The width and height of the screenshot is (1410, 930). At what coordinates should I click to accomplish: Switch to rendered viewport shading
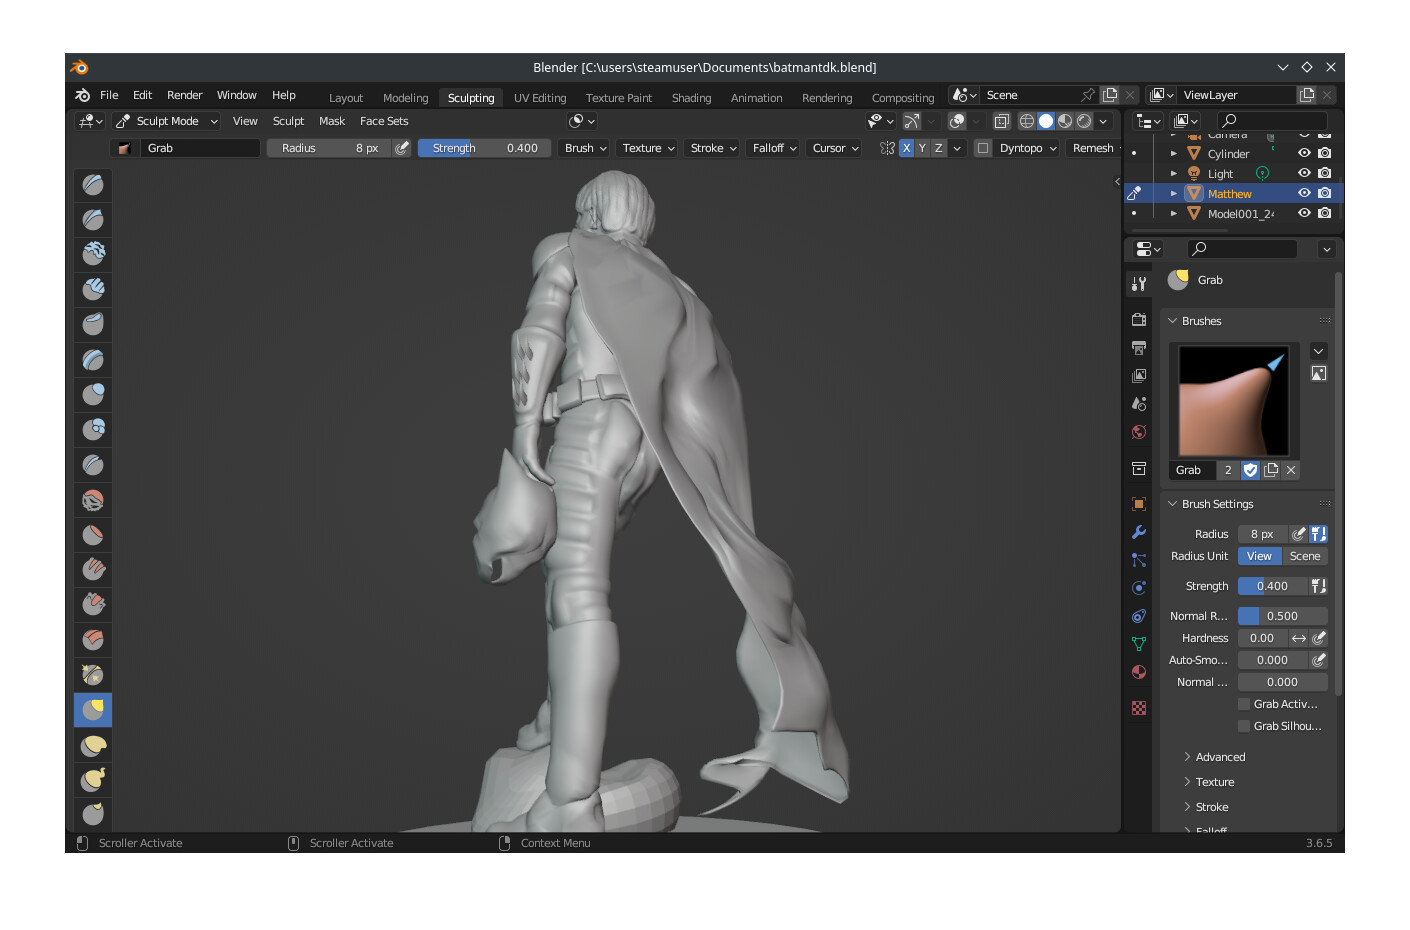1084,121
